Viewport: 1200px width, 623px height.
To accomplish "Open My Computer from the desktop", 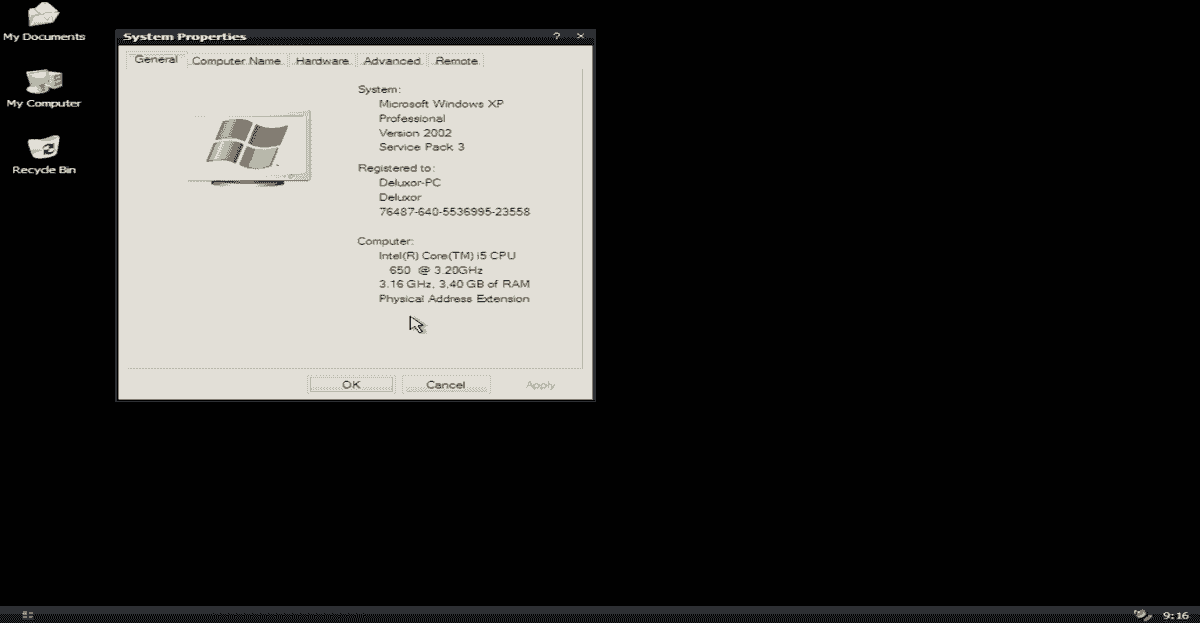I will 44,83.
